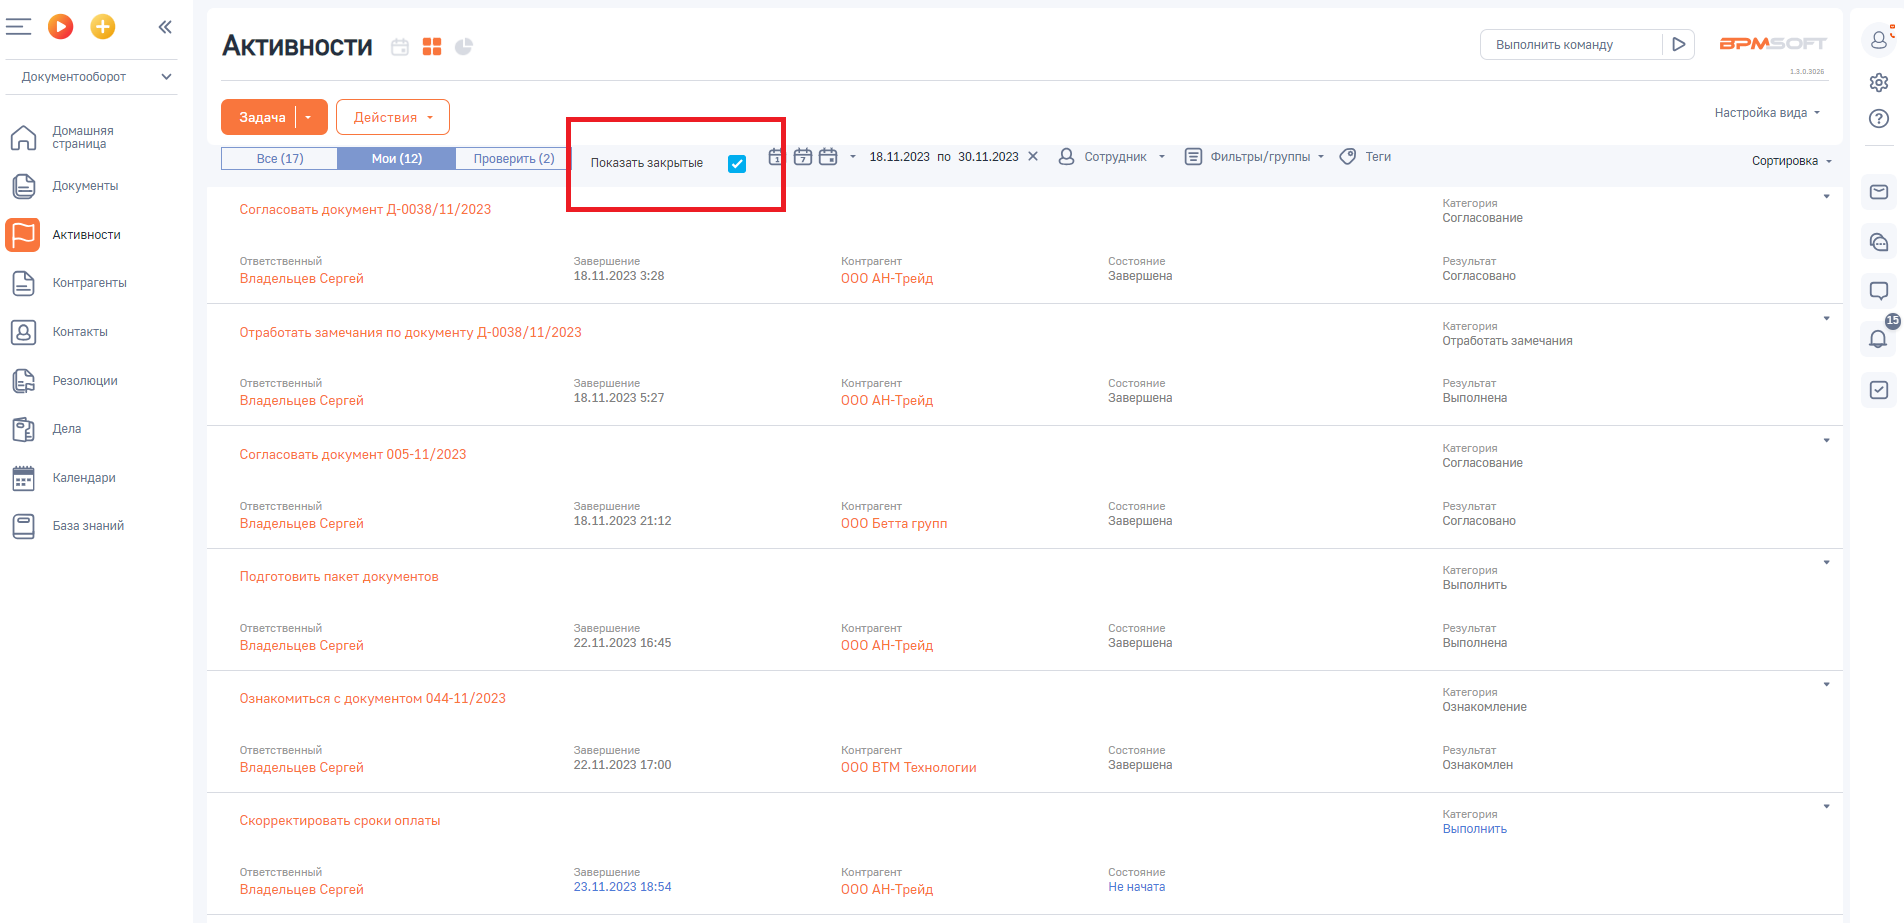Open ООО ВТМ Технологии counterparty link
The height and width of the screenshot is (923, 1904).
pos(909,768)
